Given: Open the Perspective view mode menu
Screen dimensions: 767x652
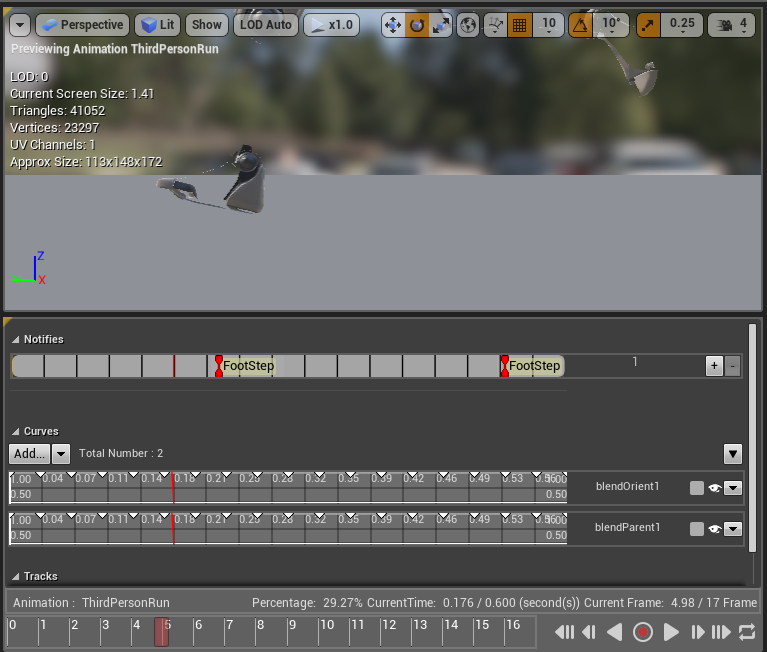Looking at the screenshot, I should click(x=83, y=25).
